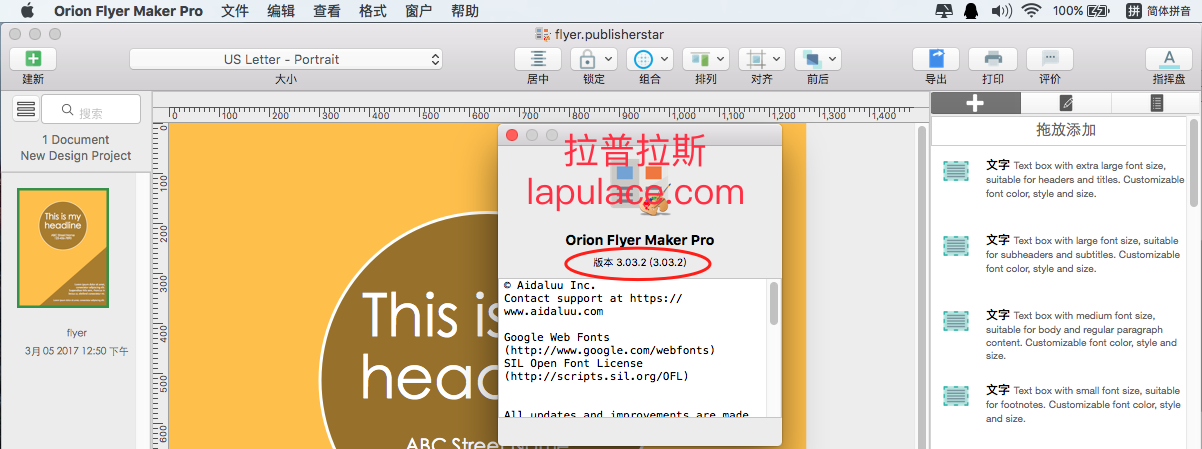Screen dimensions: 1202x449
Task: Click the Group (组合) toolbar icon
Action: 644,59
